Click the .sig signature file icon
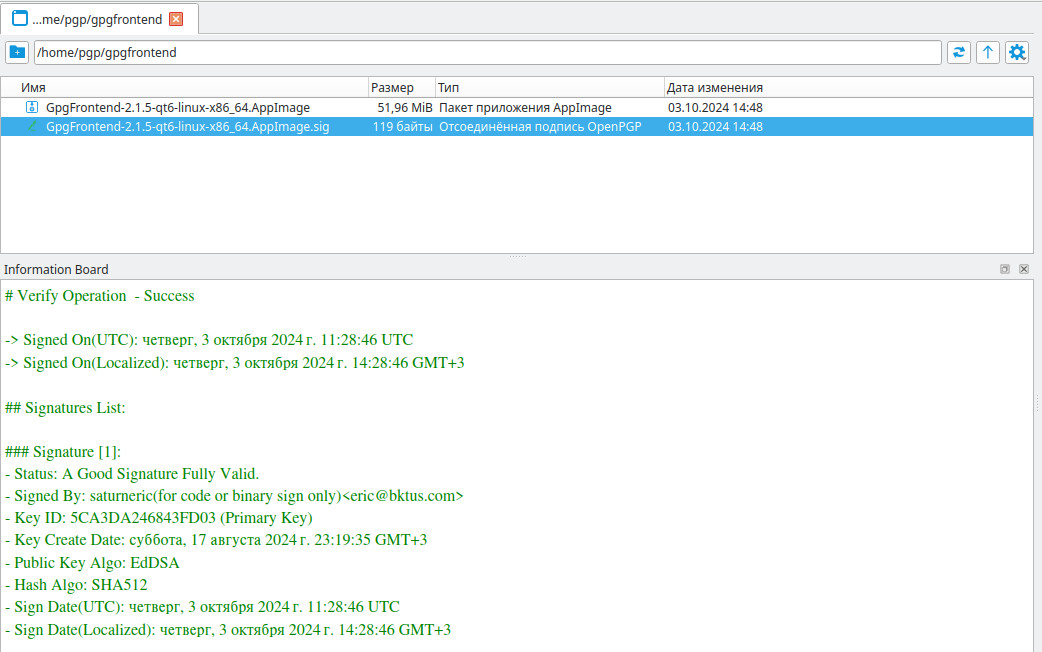Screen dimensions: 1042x652 coord(31,127)
